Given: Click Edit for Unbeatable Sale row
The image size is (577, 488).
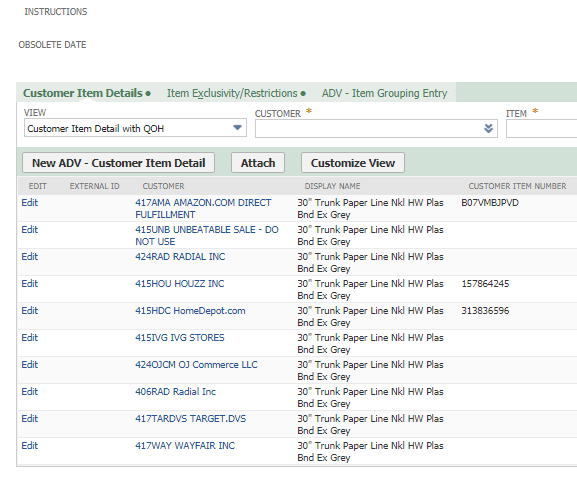Looking at the screenshot, I should pos(29,229).
